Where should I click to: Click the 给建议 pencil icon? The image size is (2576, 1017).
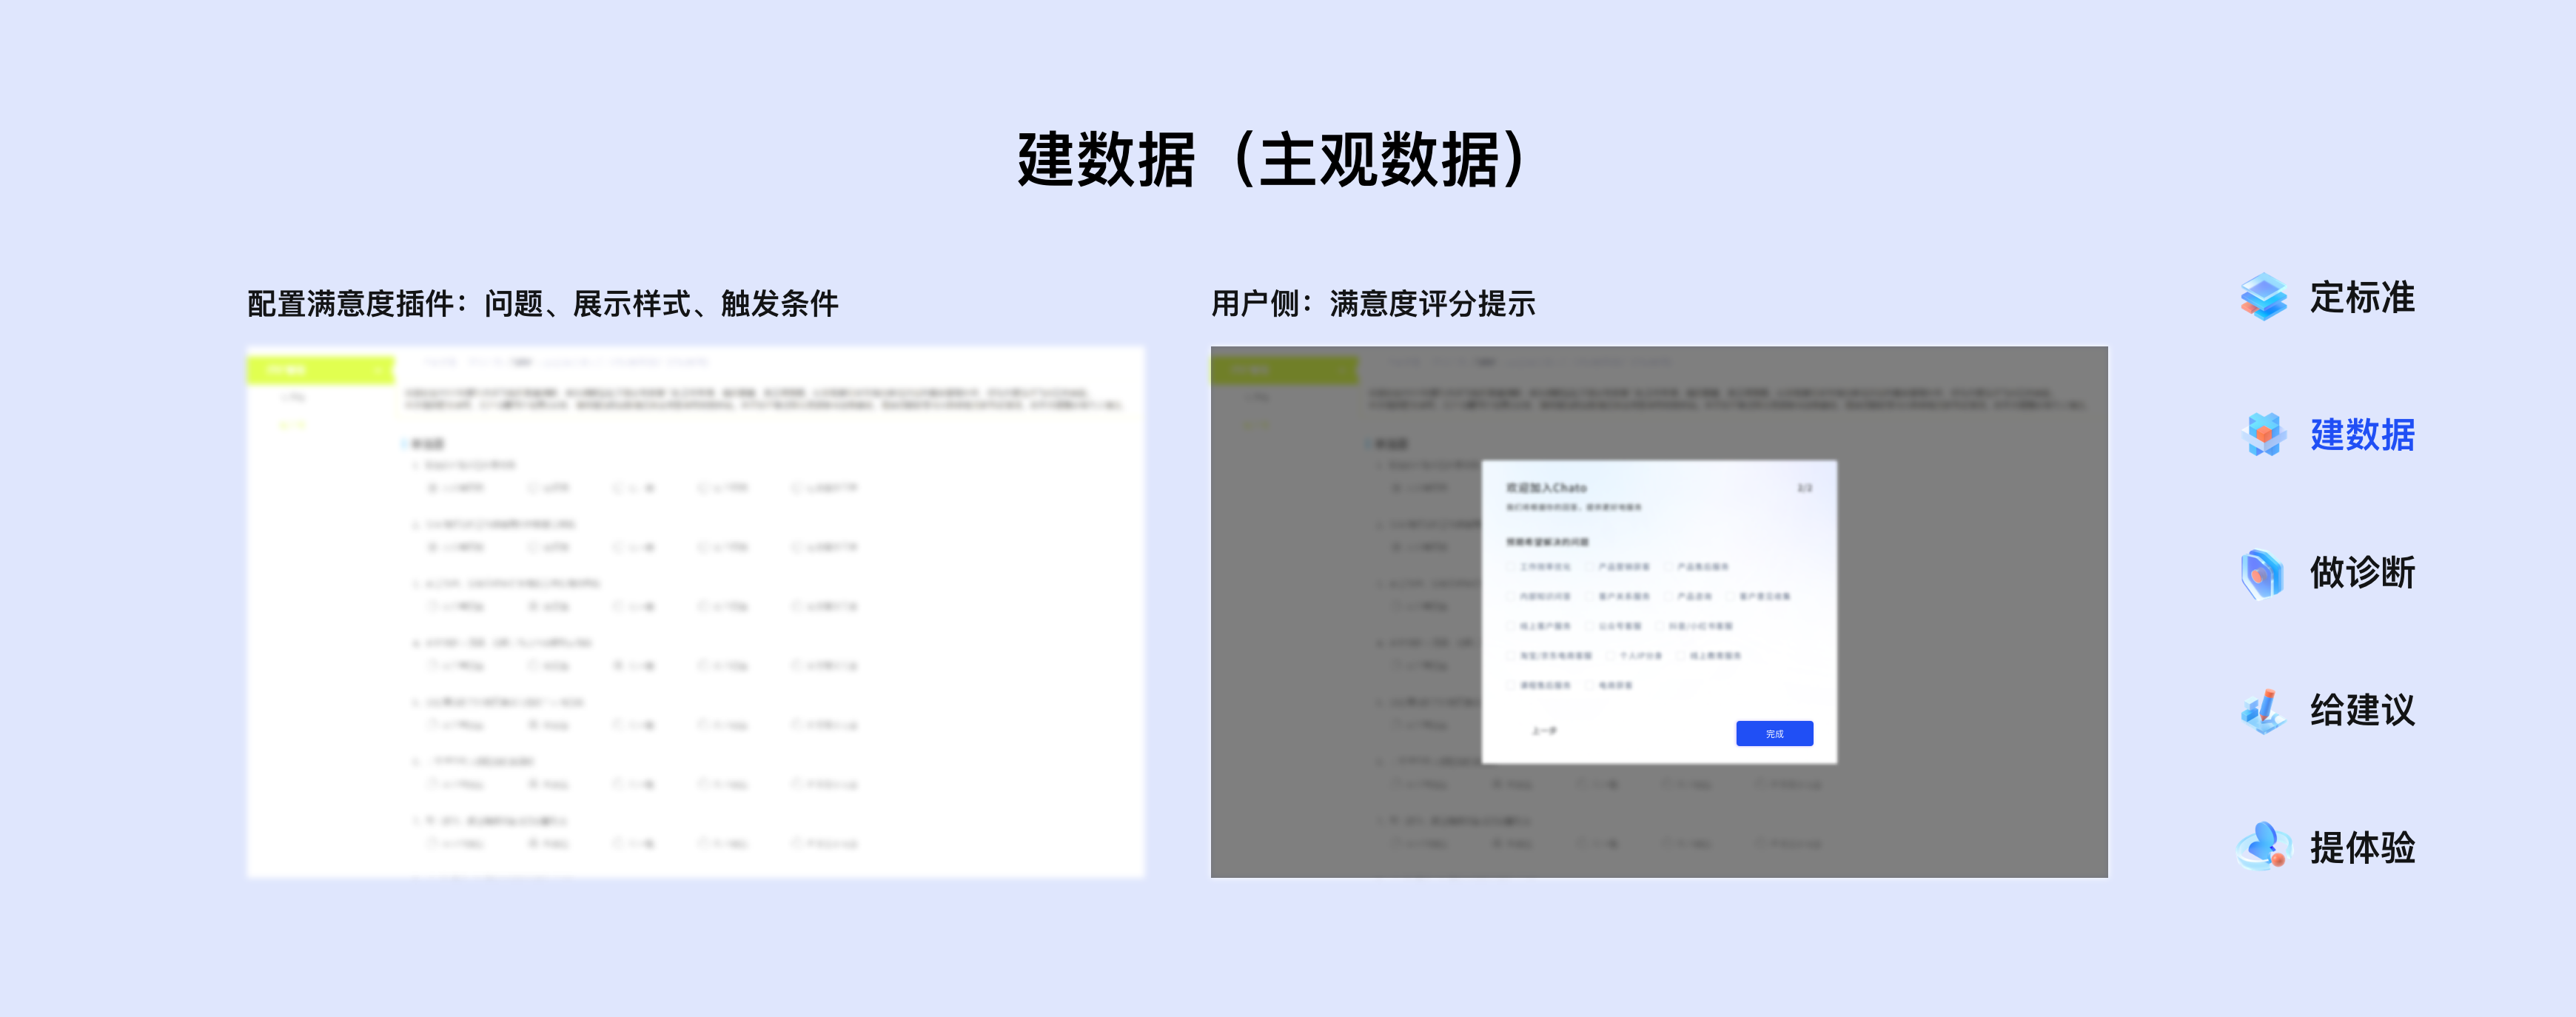tap(2264, 712)
